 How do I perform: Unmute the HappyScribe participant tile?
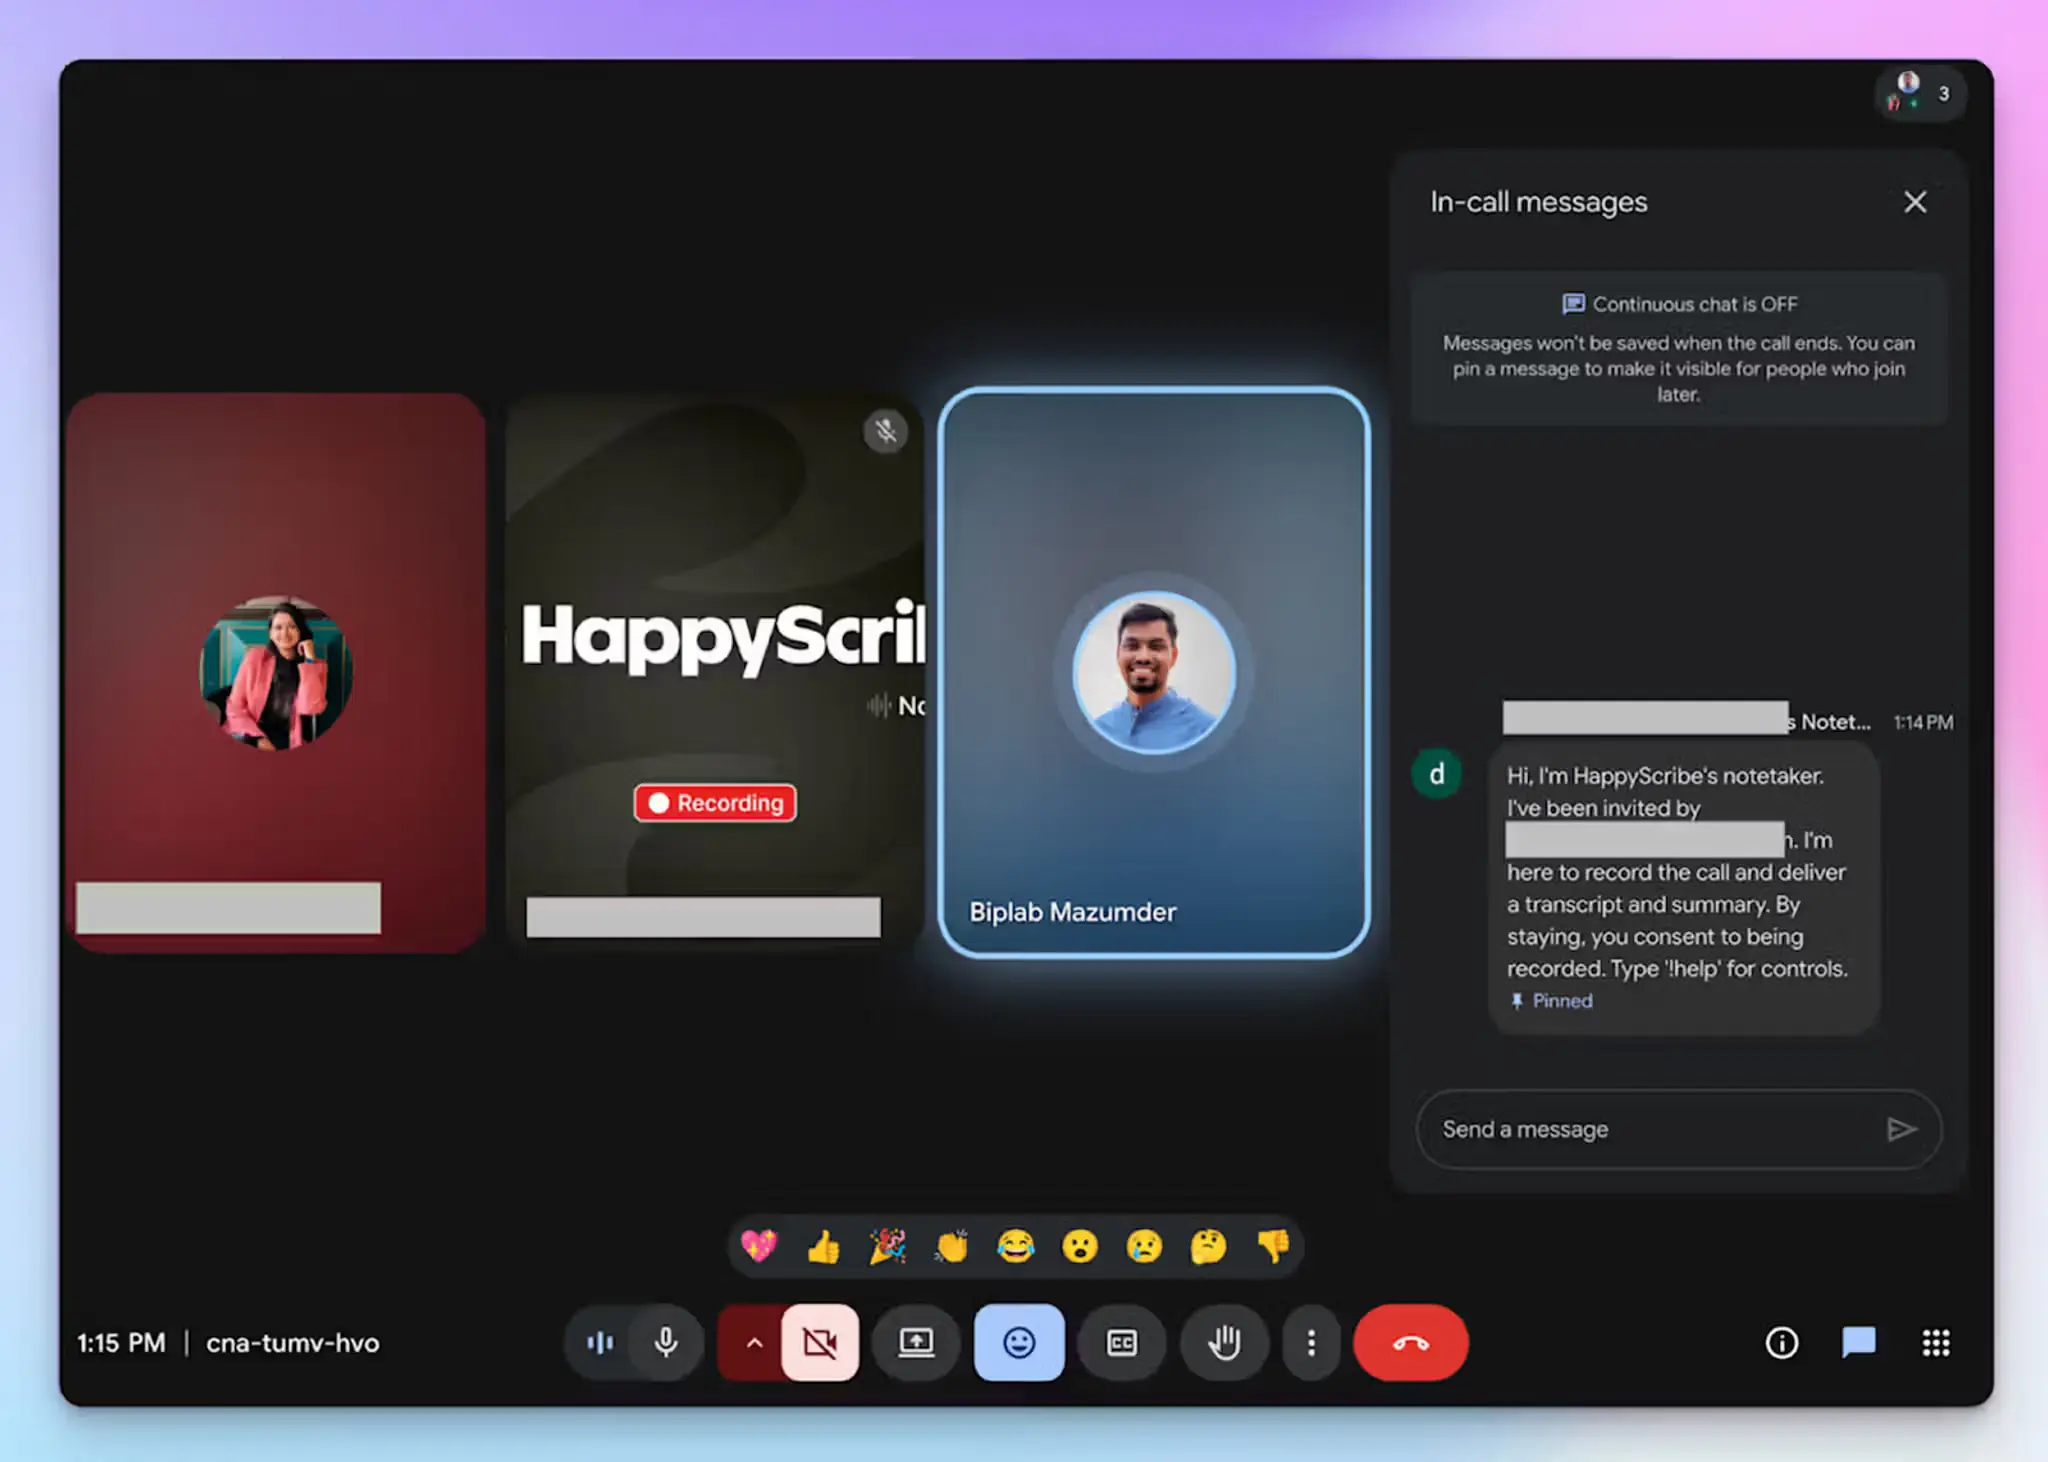(x=884, y=431)
